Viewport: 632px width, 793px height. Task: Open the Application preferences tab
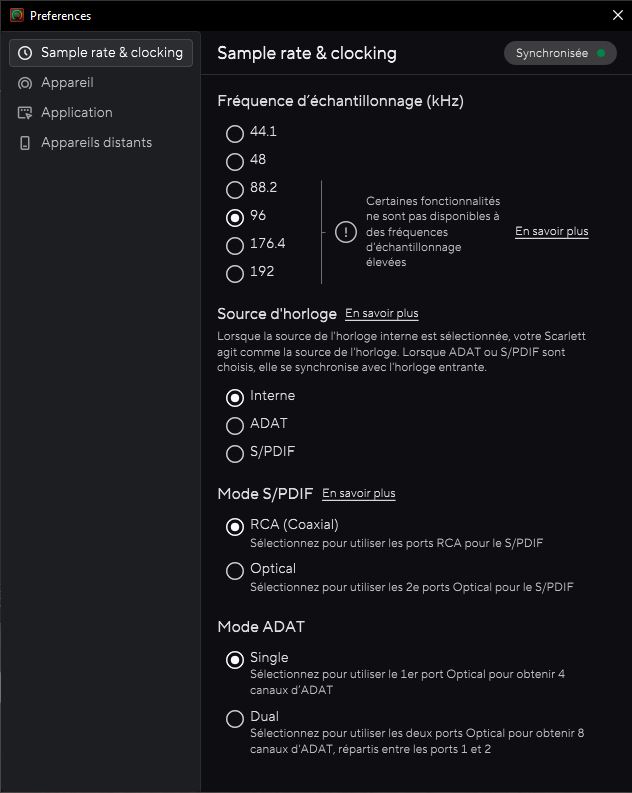point(76,113)
